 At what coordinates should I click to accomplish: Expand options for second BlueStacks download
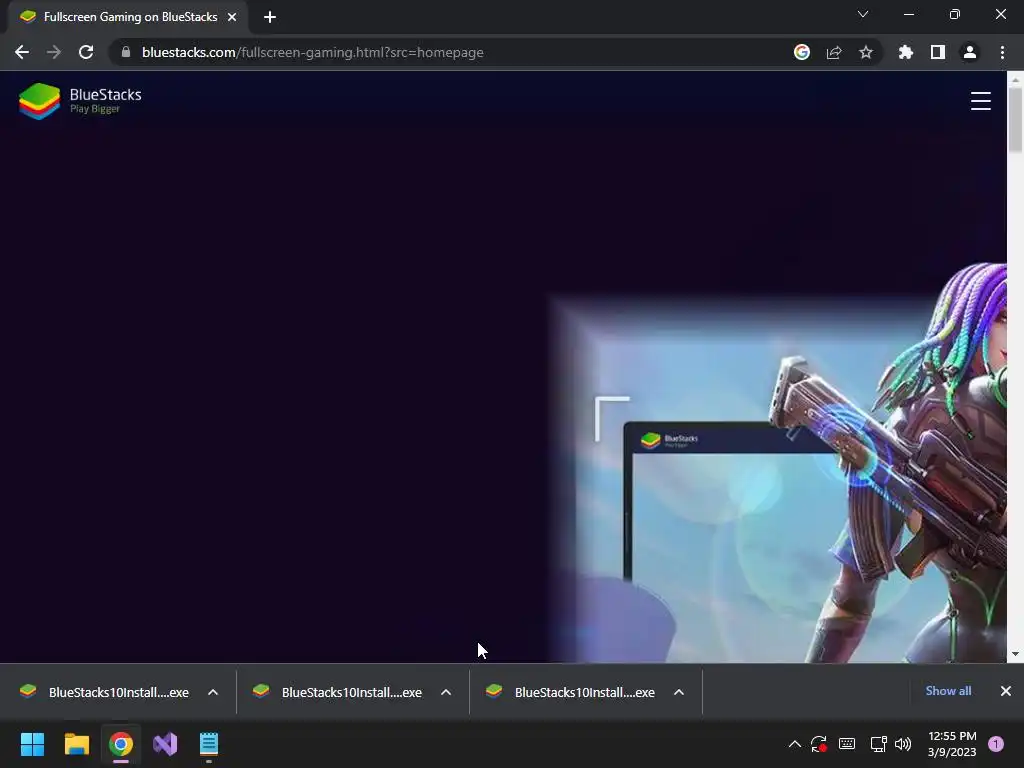click(446, 692)
